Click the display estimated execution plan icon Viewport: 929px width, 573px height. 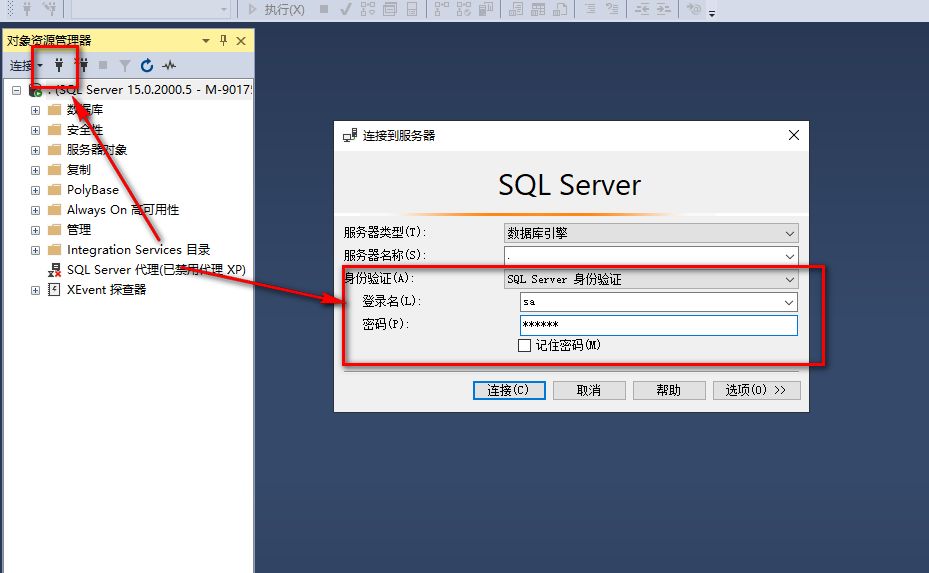[368, 9]
